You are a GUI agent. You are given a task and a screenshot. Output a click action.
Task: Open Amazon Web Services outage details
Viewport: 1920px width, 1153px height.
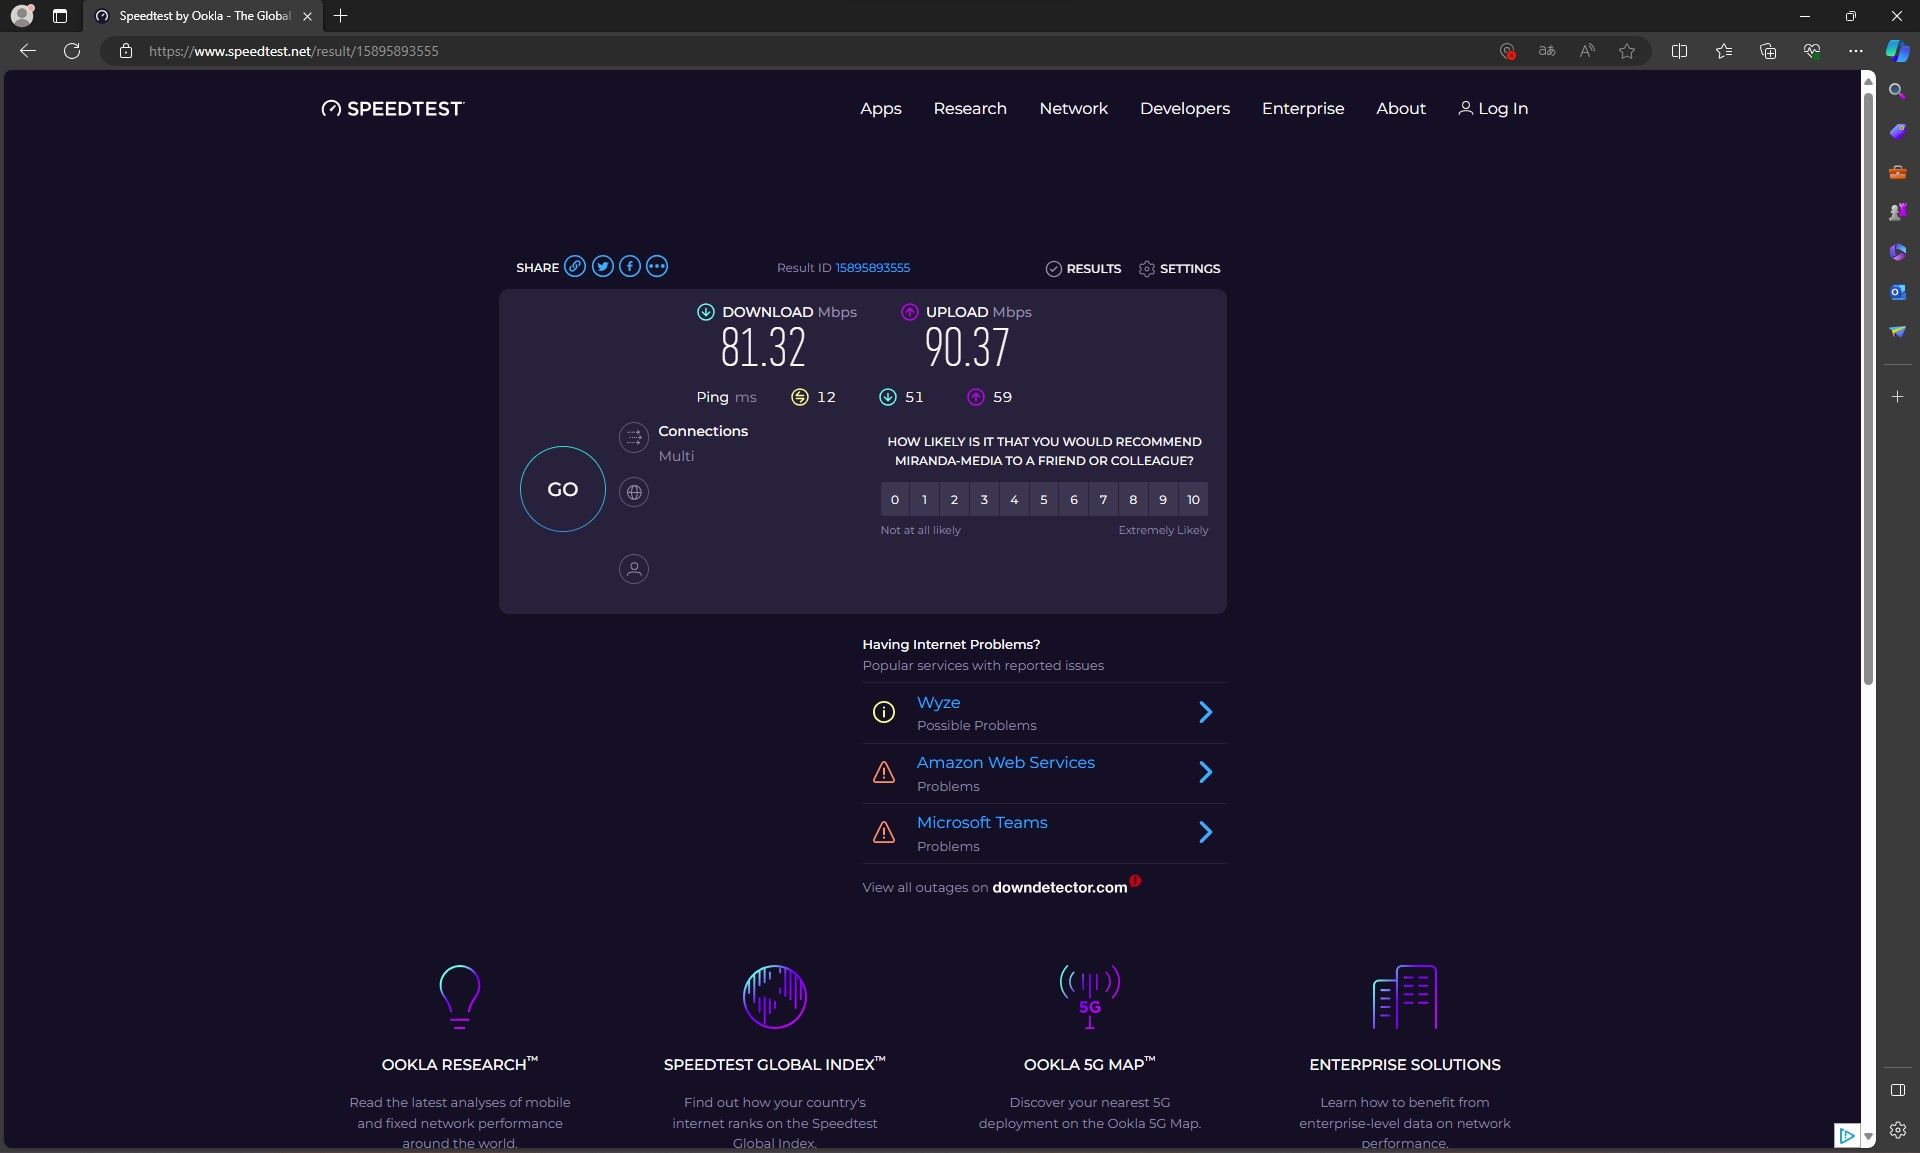click(1006, 763)
